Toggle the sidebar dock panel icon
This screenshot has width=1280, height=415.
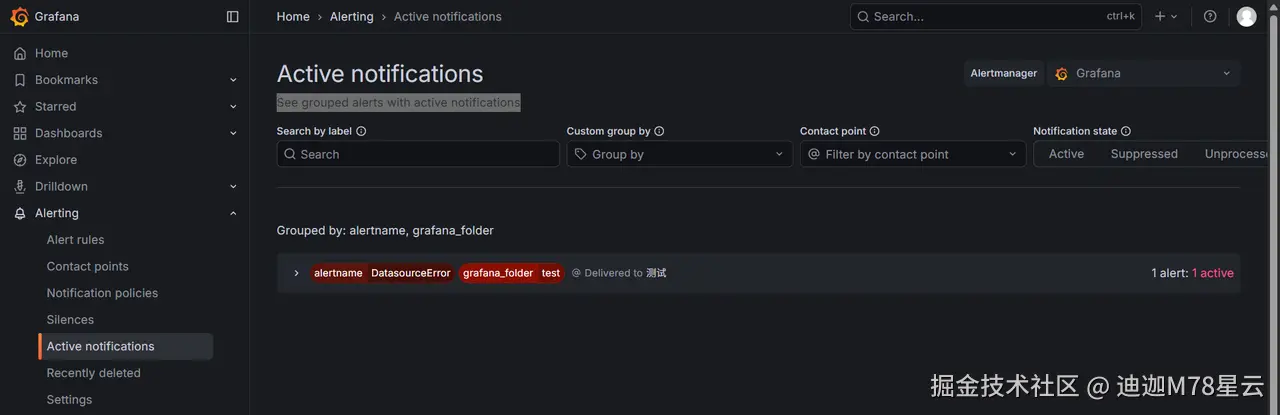tap(233, 16)
